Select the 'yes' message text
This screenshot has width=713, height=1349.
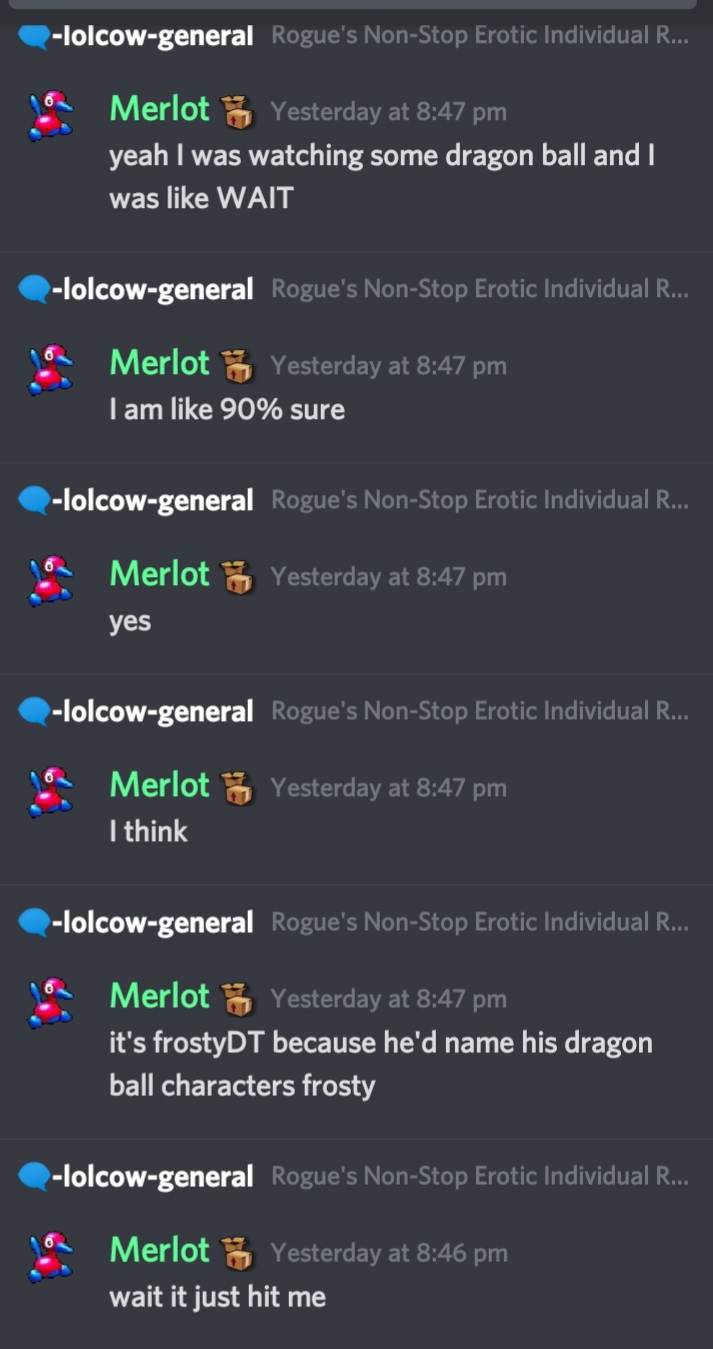tap(130, 622)
